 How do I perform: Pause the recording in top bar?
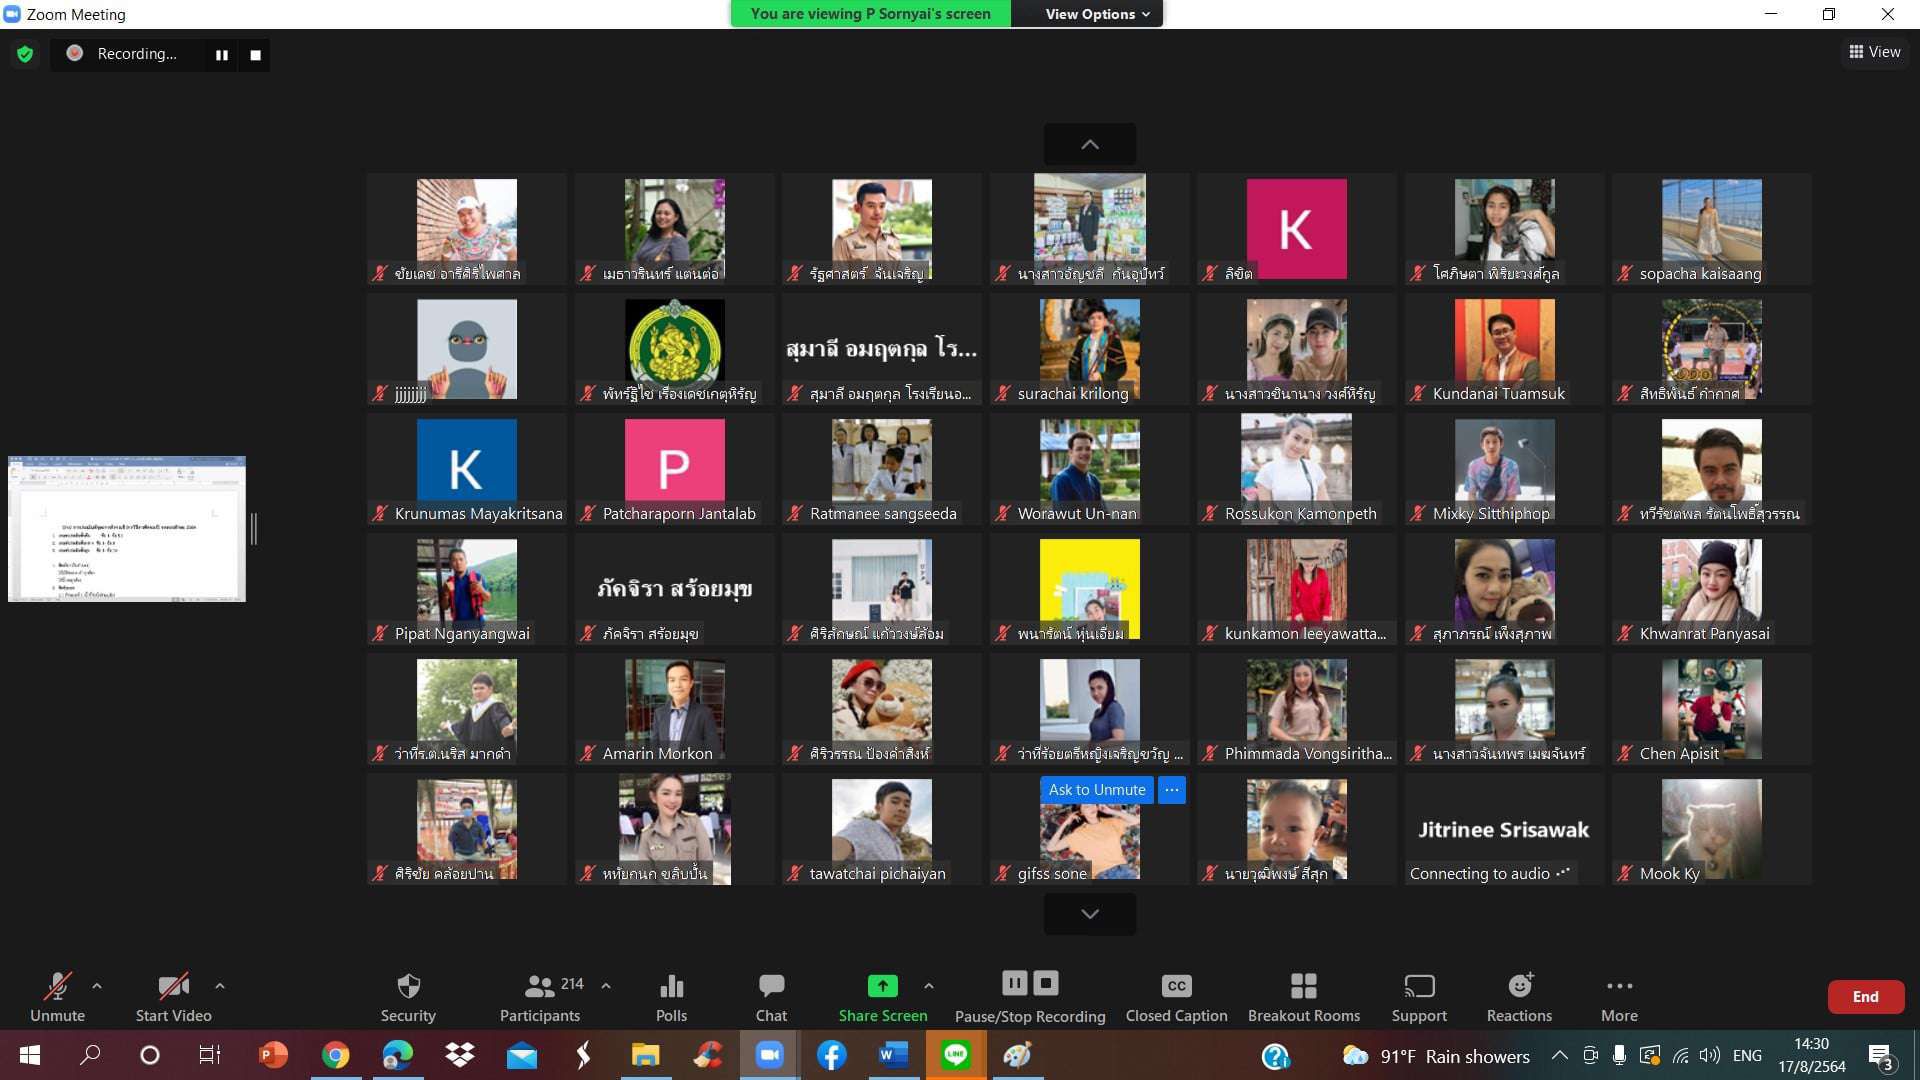coord(222,55)
